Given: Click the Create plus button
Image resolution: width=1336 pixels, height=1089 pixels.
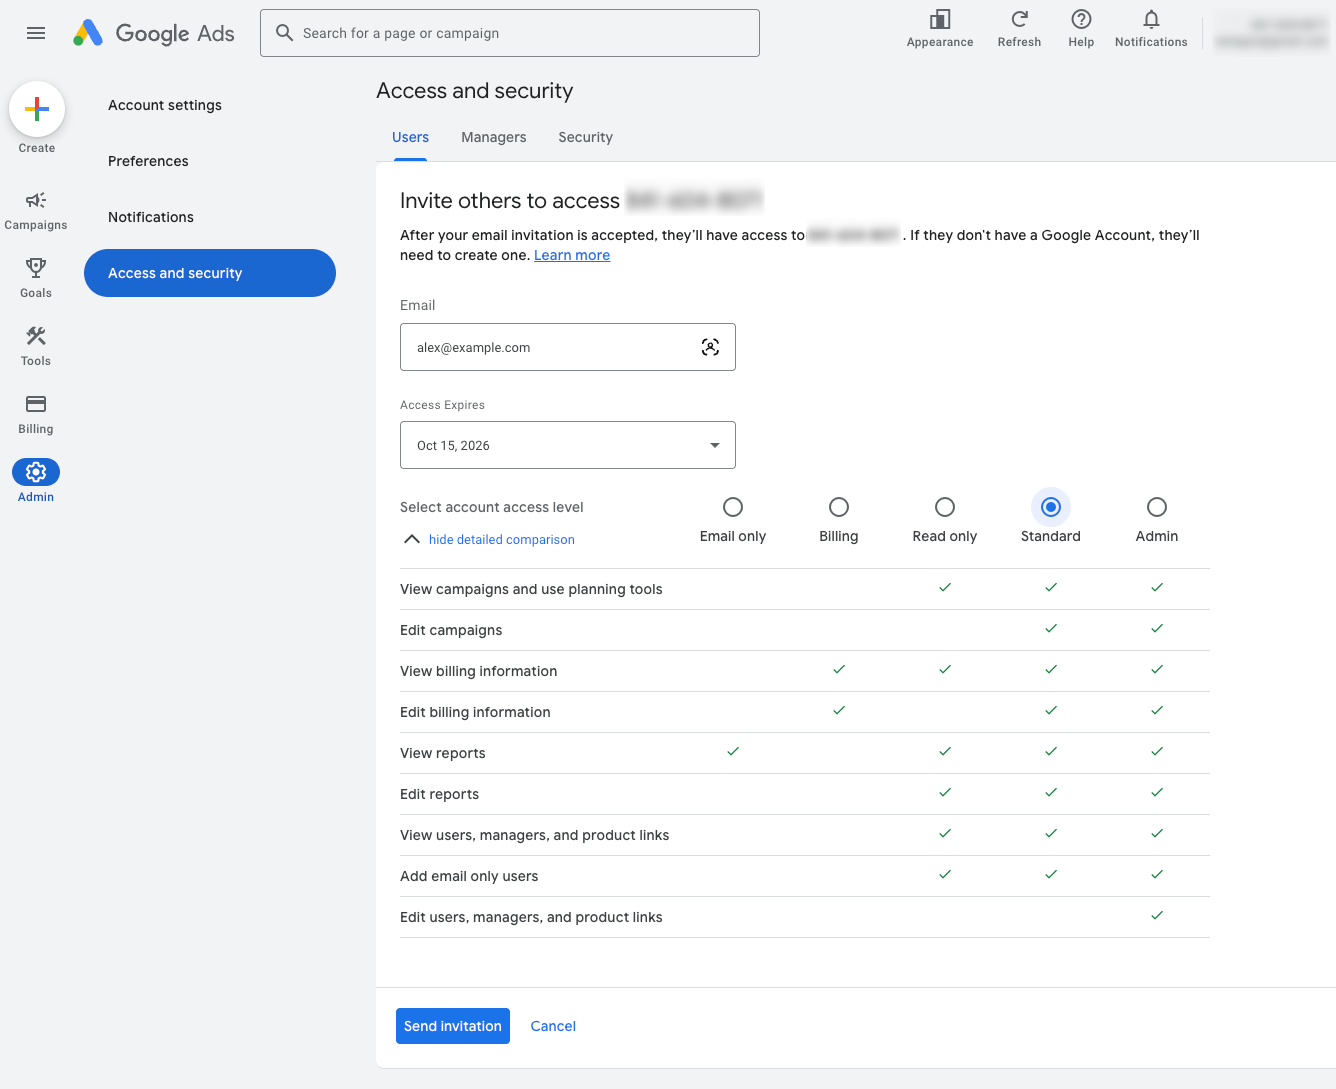Looking at the screenshot, I should tap(37, 109).
